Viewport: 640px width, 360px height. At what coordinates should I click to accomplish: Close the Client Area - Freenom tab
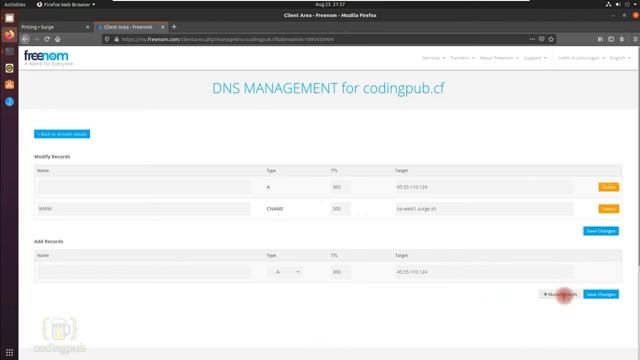tap(162, 27)
